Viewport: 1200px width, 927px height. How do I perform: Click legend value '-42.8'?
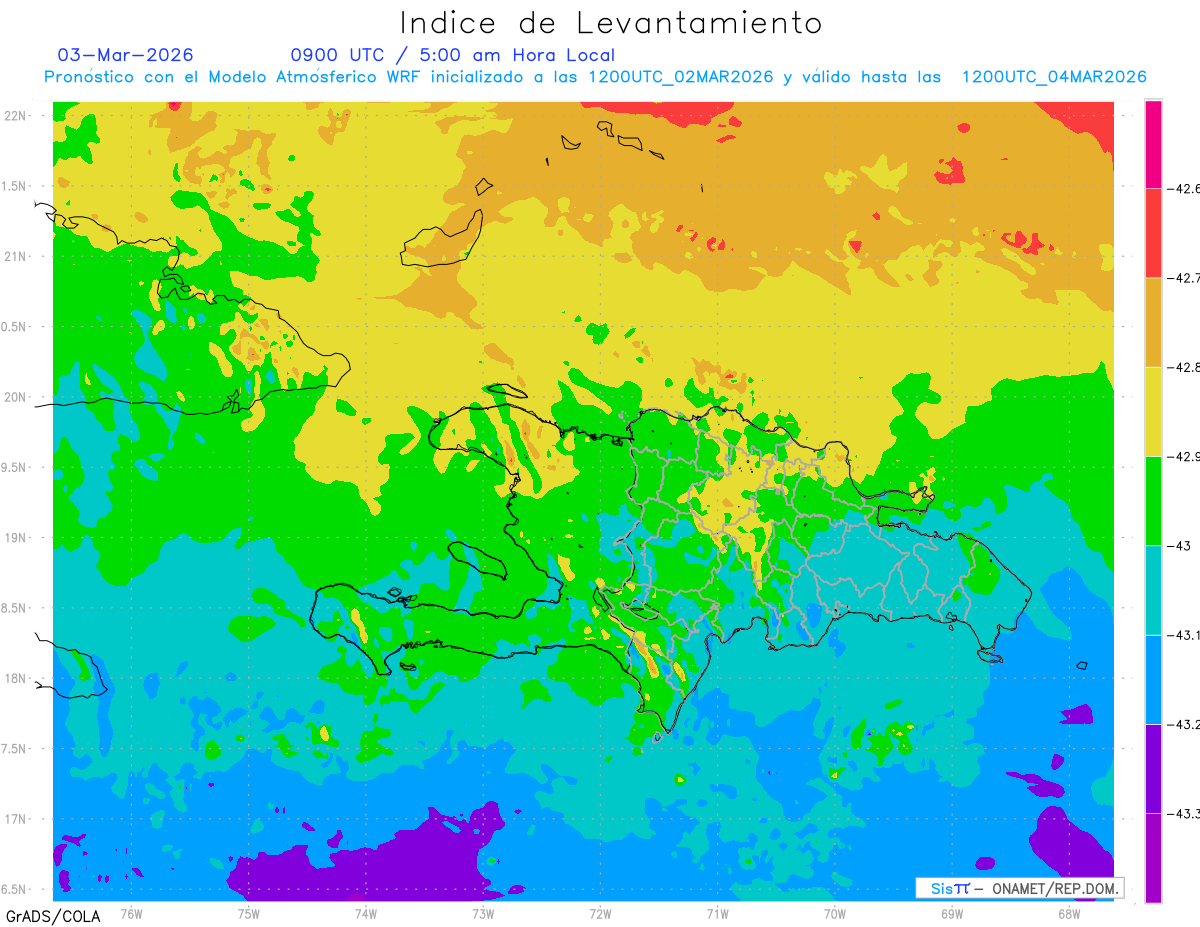coord(1183,367)
